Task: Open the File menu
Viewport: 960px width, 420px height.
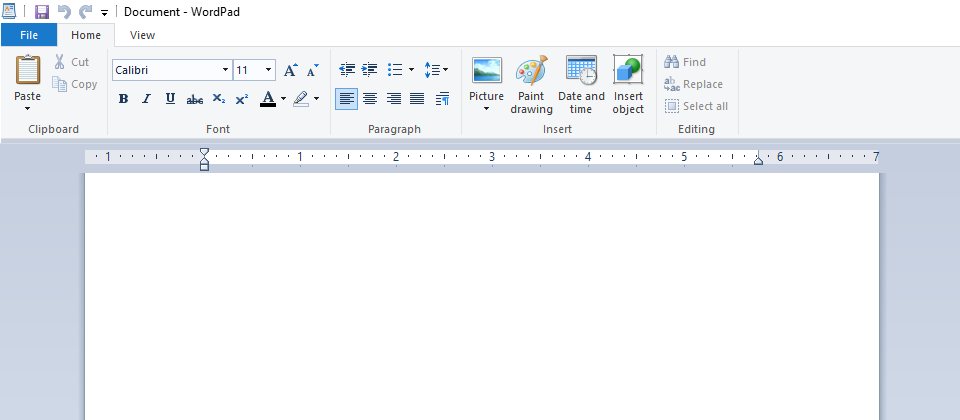Action: [29, 35]
